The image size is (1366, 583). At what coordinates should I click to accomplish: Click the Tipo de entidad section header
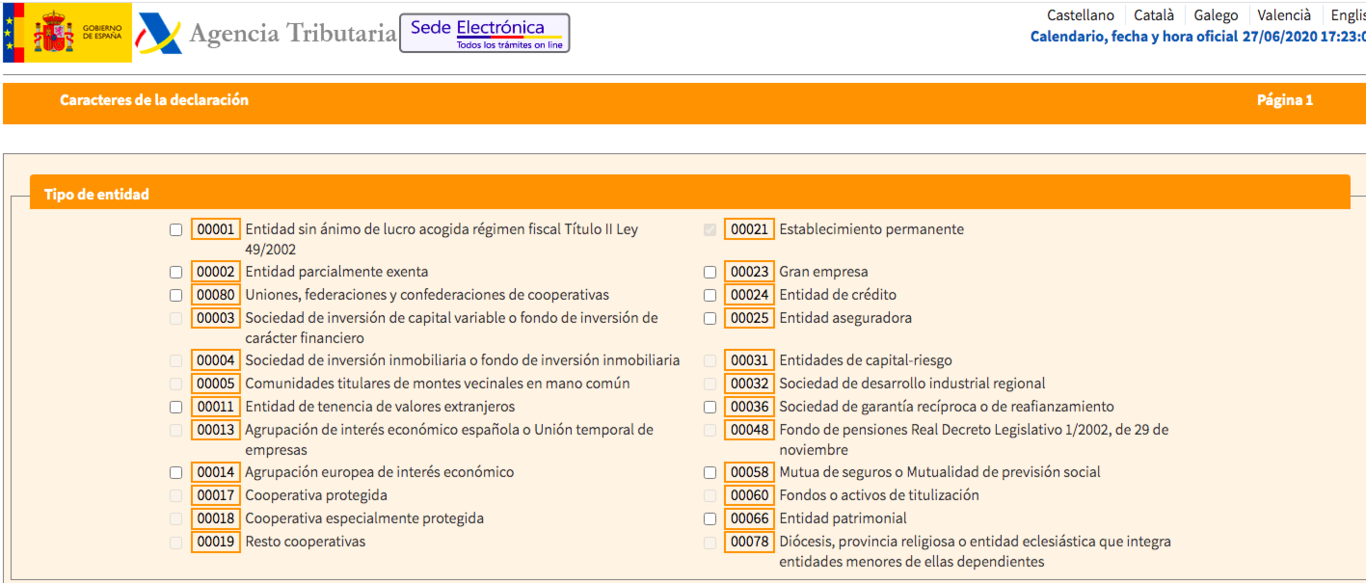(97, 194)
